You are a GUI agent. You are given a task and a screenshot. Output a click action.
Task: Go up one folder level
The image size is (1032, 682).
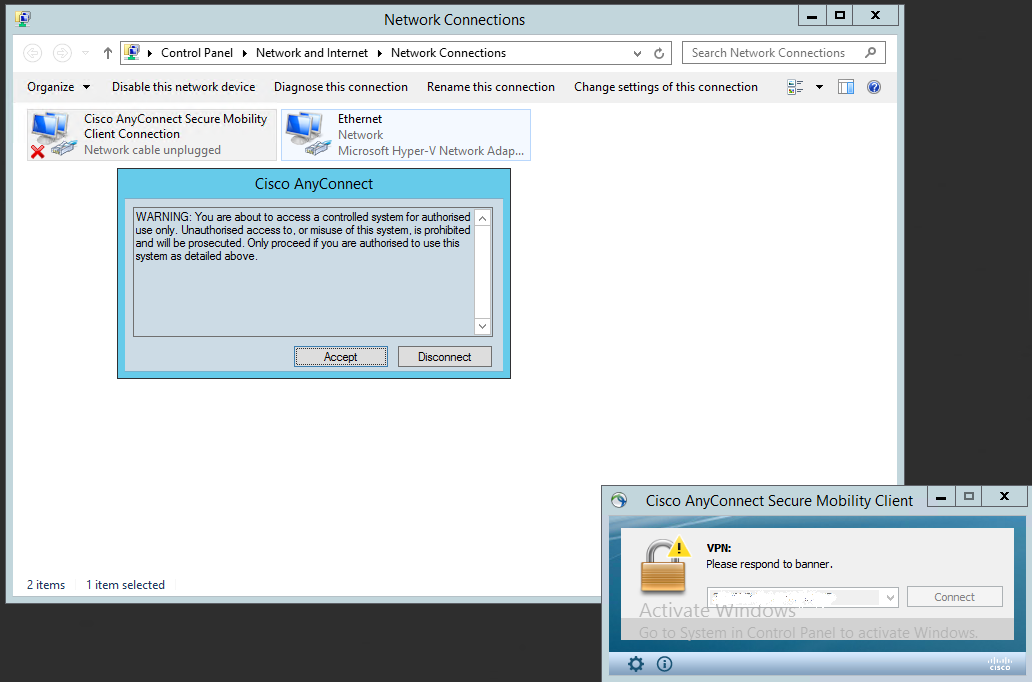click(108, 53)
